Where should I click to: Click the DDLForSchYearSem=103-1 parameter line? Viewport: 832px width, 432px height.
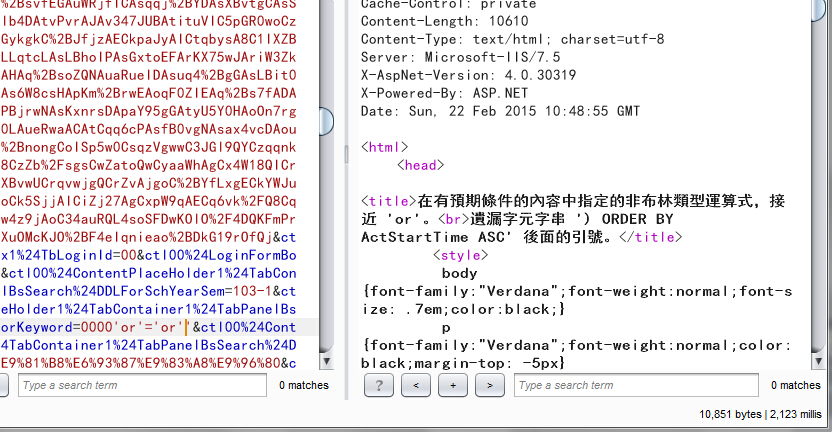coord(149,291)
